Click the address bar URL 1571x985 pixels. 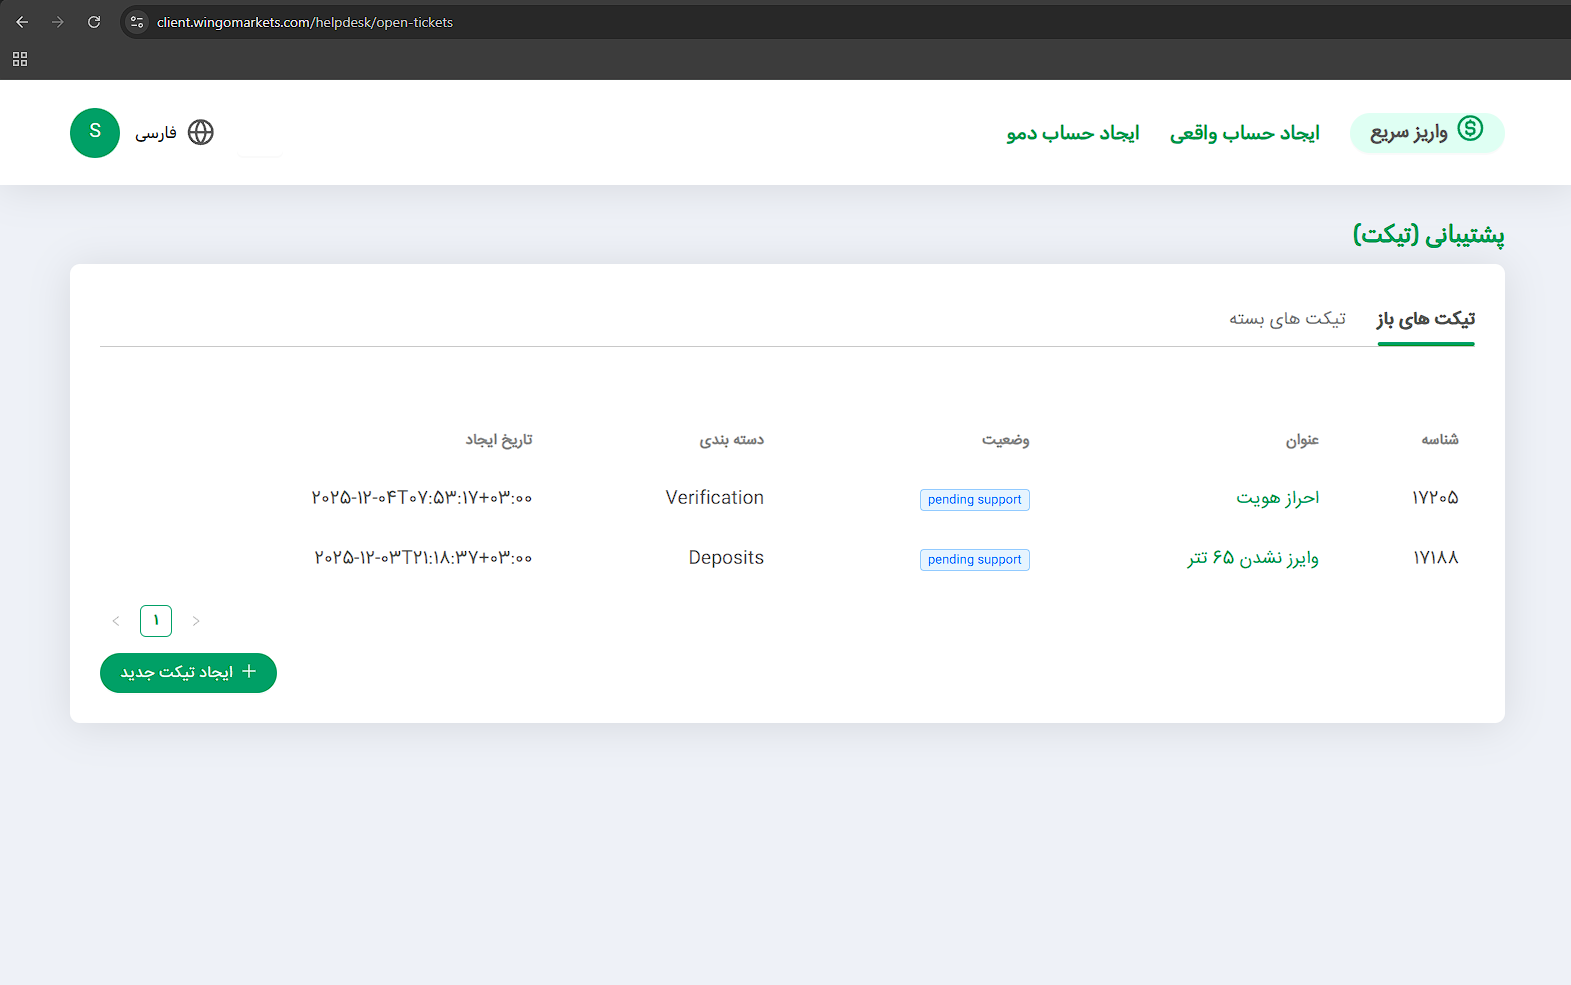[305, 22]
